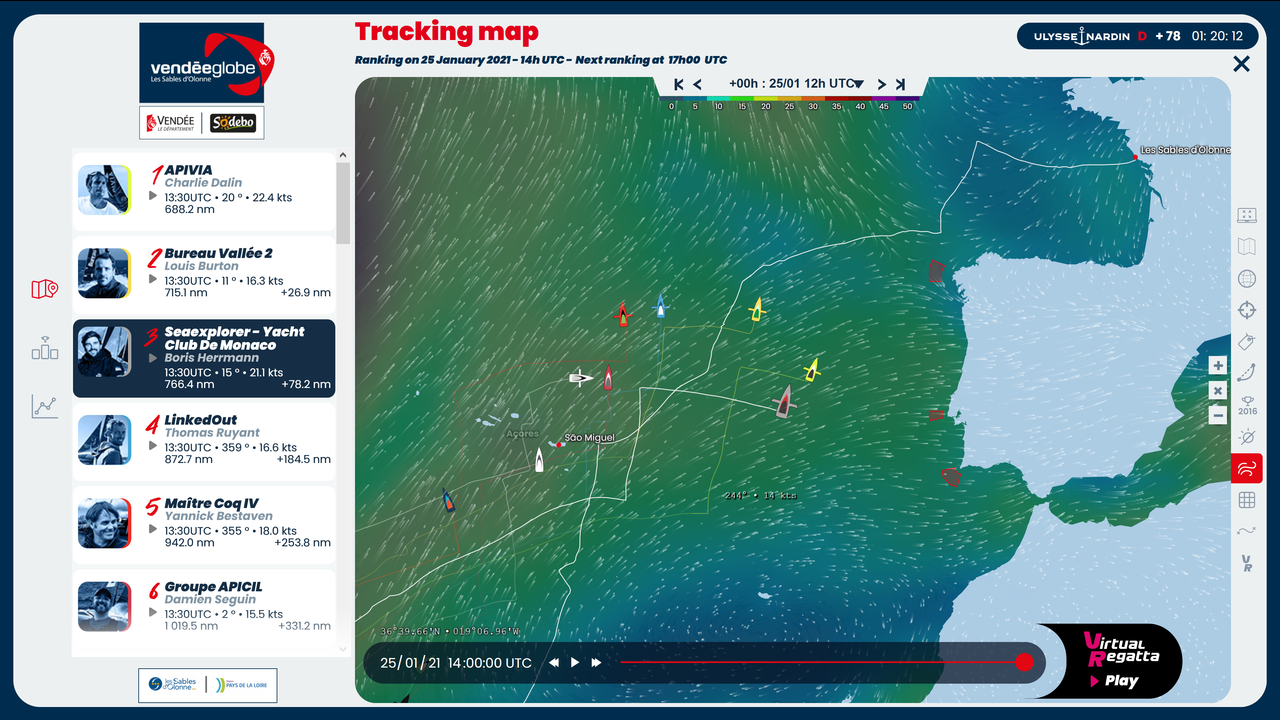Click the Sodebo sponsor logo

[x=233, y=122]
